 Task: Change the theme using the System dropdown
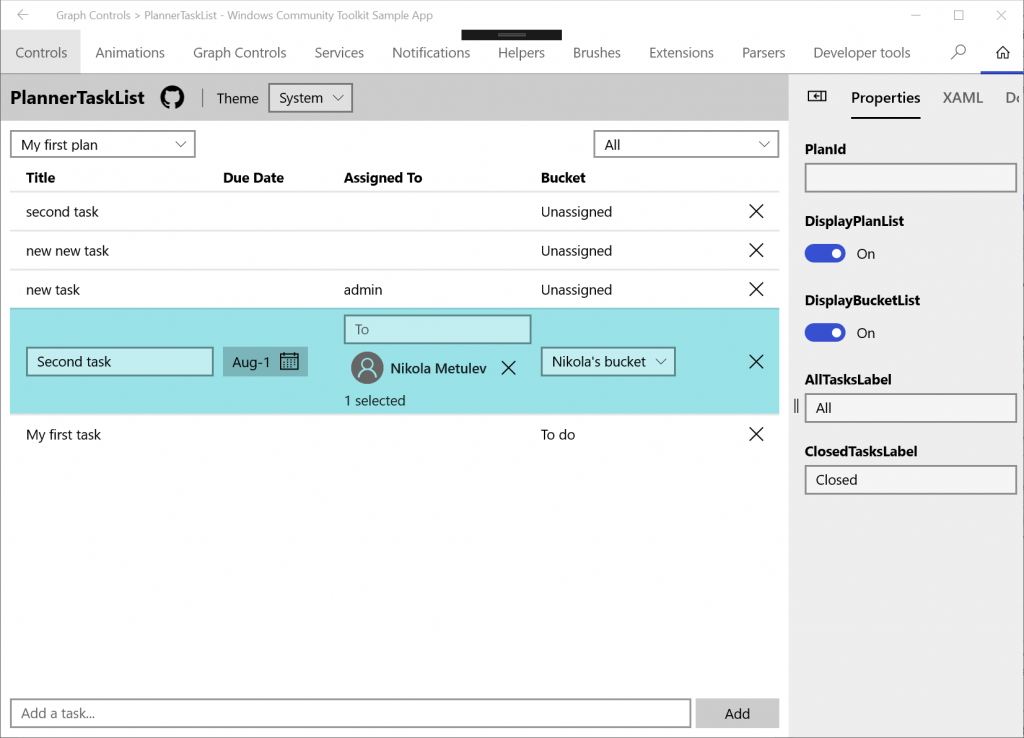click(x=310, y=98)
